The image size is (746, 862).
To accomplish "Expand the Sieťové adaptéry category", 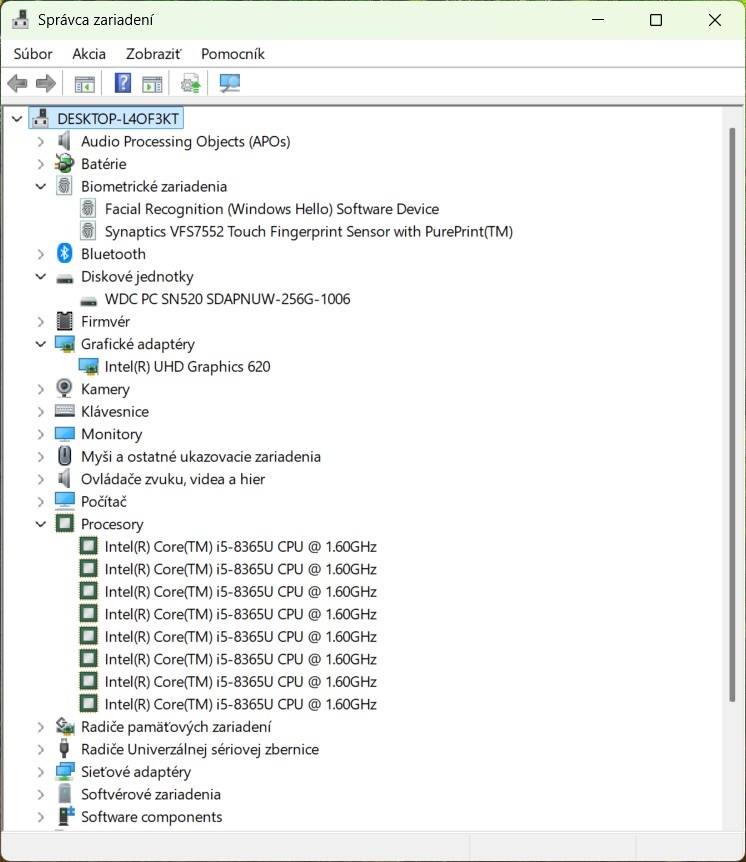I will point(41,772).
